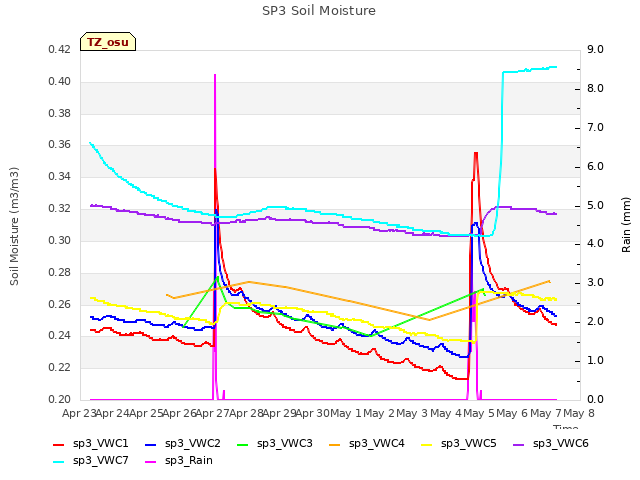
Task: Select the sp3_Rain legend entry
Action: click(179, 460)
